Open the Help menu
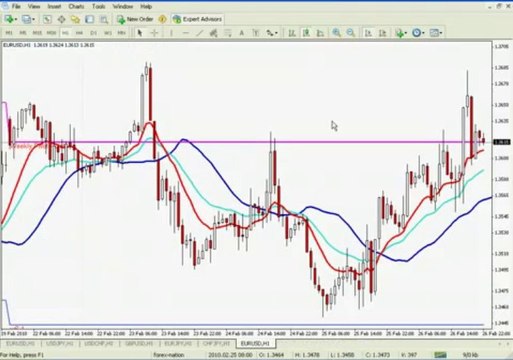This screenshot has height=360, width=513. [x=146, y=6]
